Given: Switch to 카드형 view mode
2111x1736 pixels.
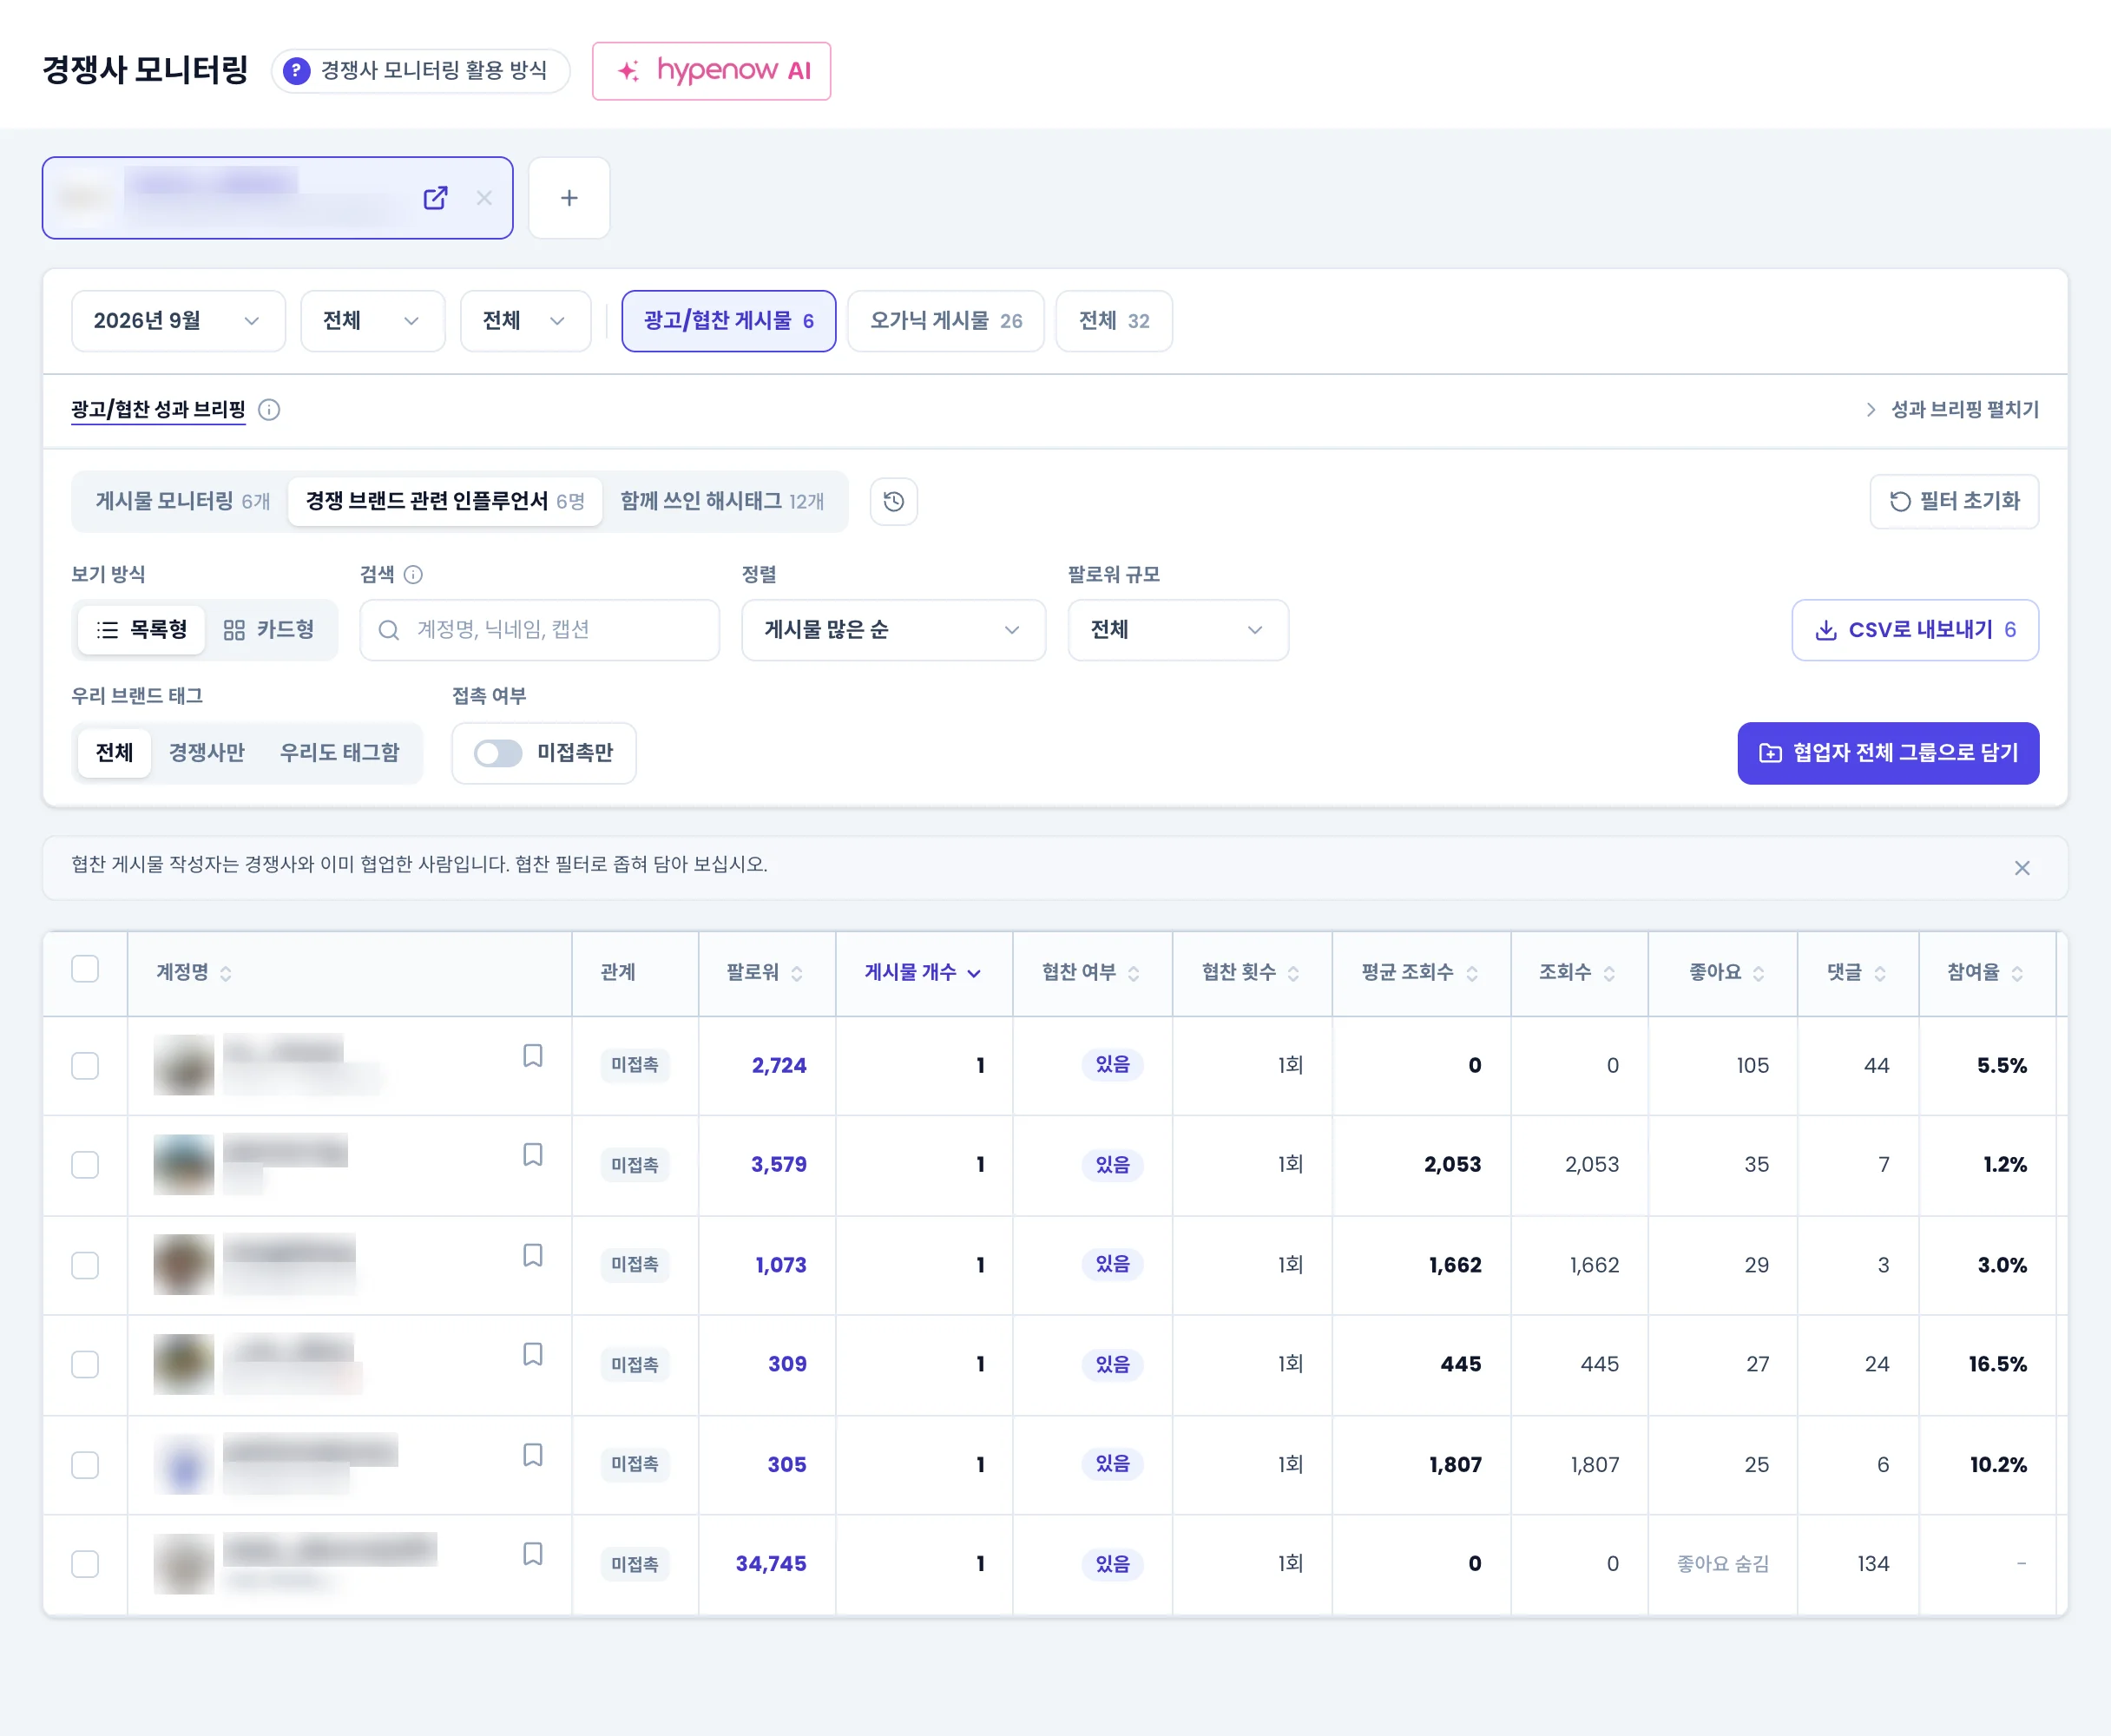Looking at the screenshot, I should pos(268,630).
